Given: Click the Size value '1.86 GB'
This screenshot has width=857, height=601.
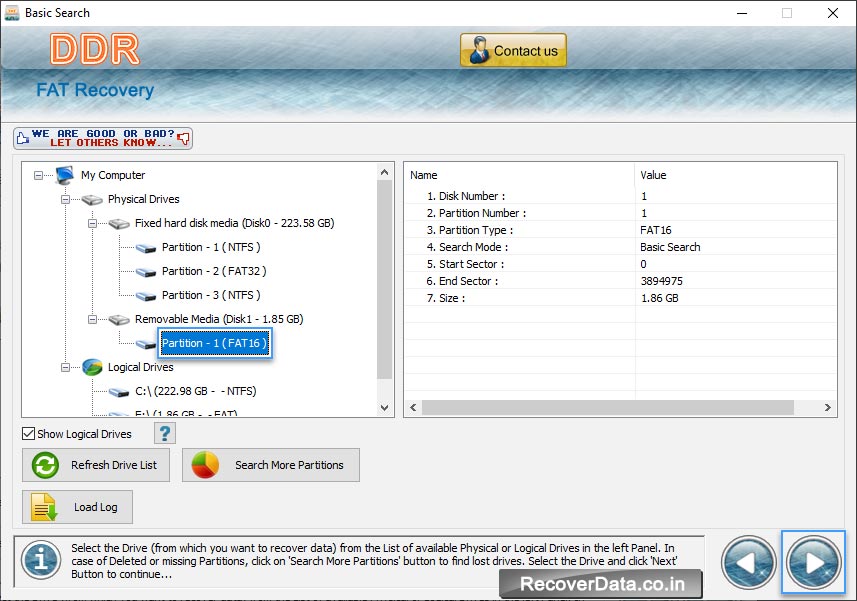Looking at the screenshot, I should [659, 298].
